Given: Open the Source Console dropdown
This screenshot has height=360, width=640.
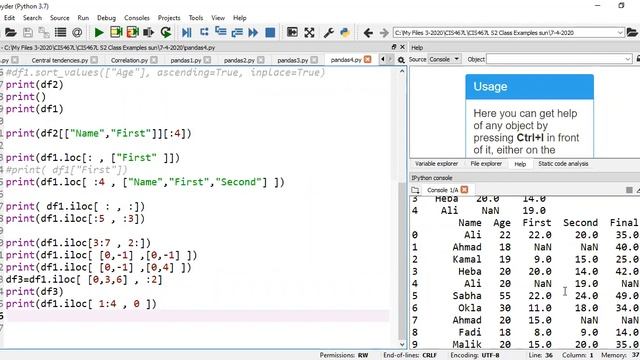Looking at the screenshot, I should click(x=444, y=59).
